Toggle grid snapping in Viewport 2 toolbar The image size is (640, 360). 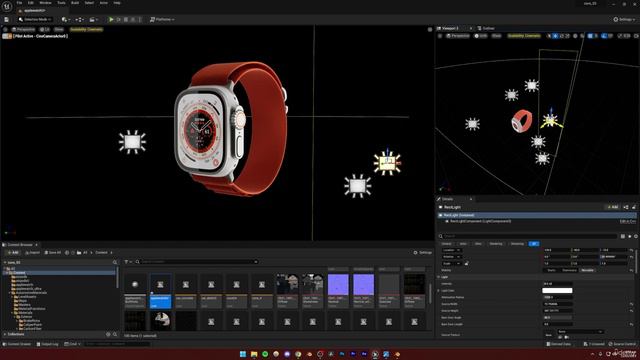pyautogui.click(x=590, y=36)
